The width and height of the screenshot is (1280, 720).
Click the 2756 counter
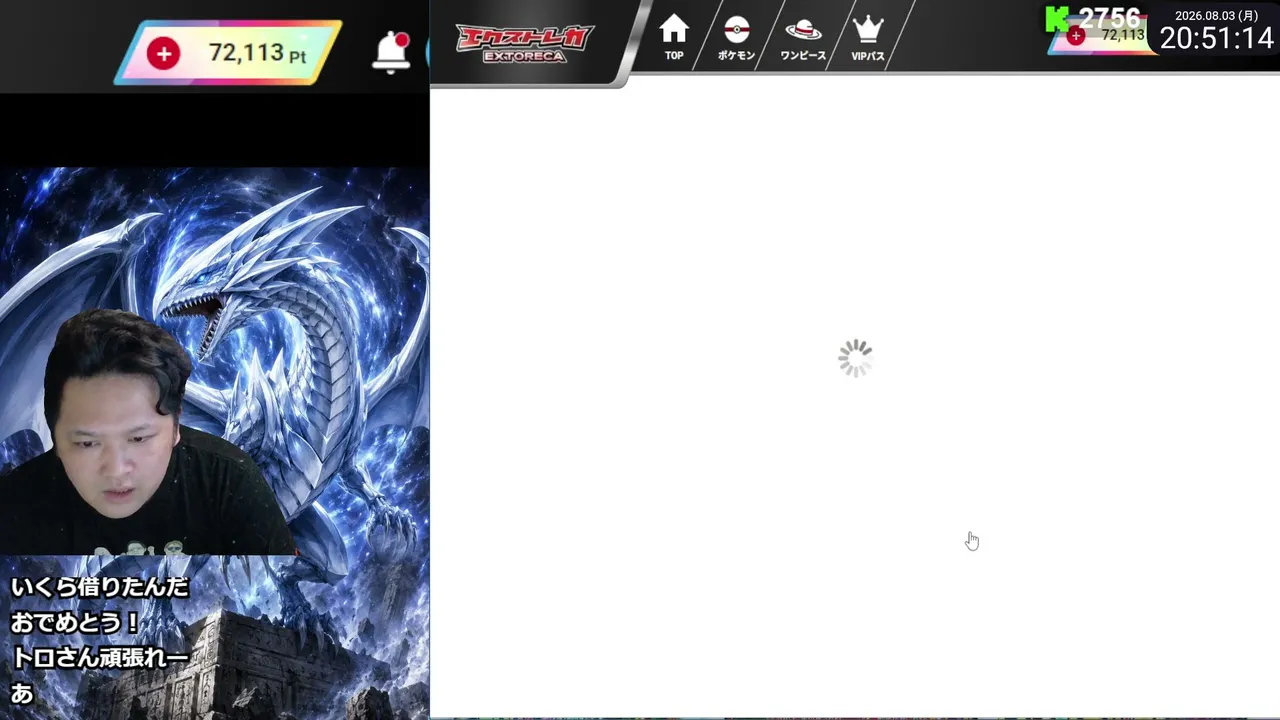[1109, 17]
